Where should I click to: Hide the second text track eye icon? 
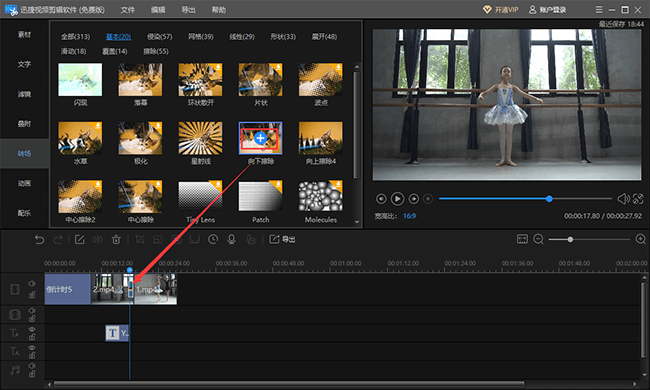(32, 348)
